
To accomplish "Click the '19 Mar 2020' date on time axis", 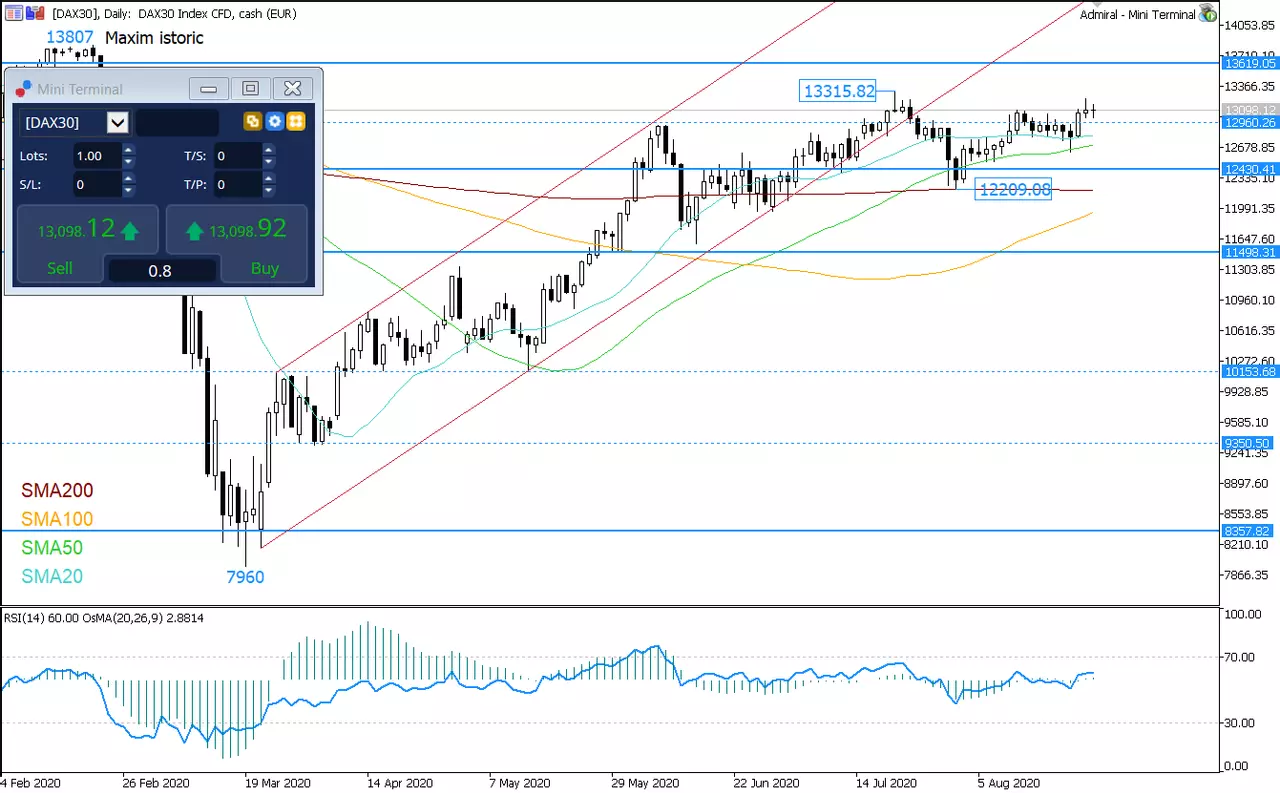I will [276, 783].
